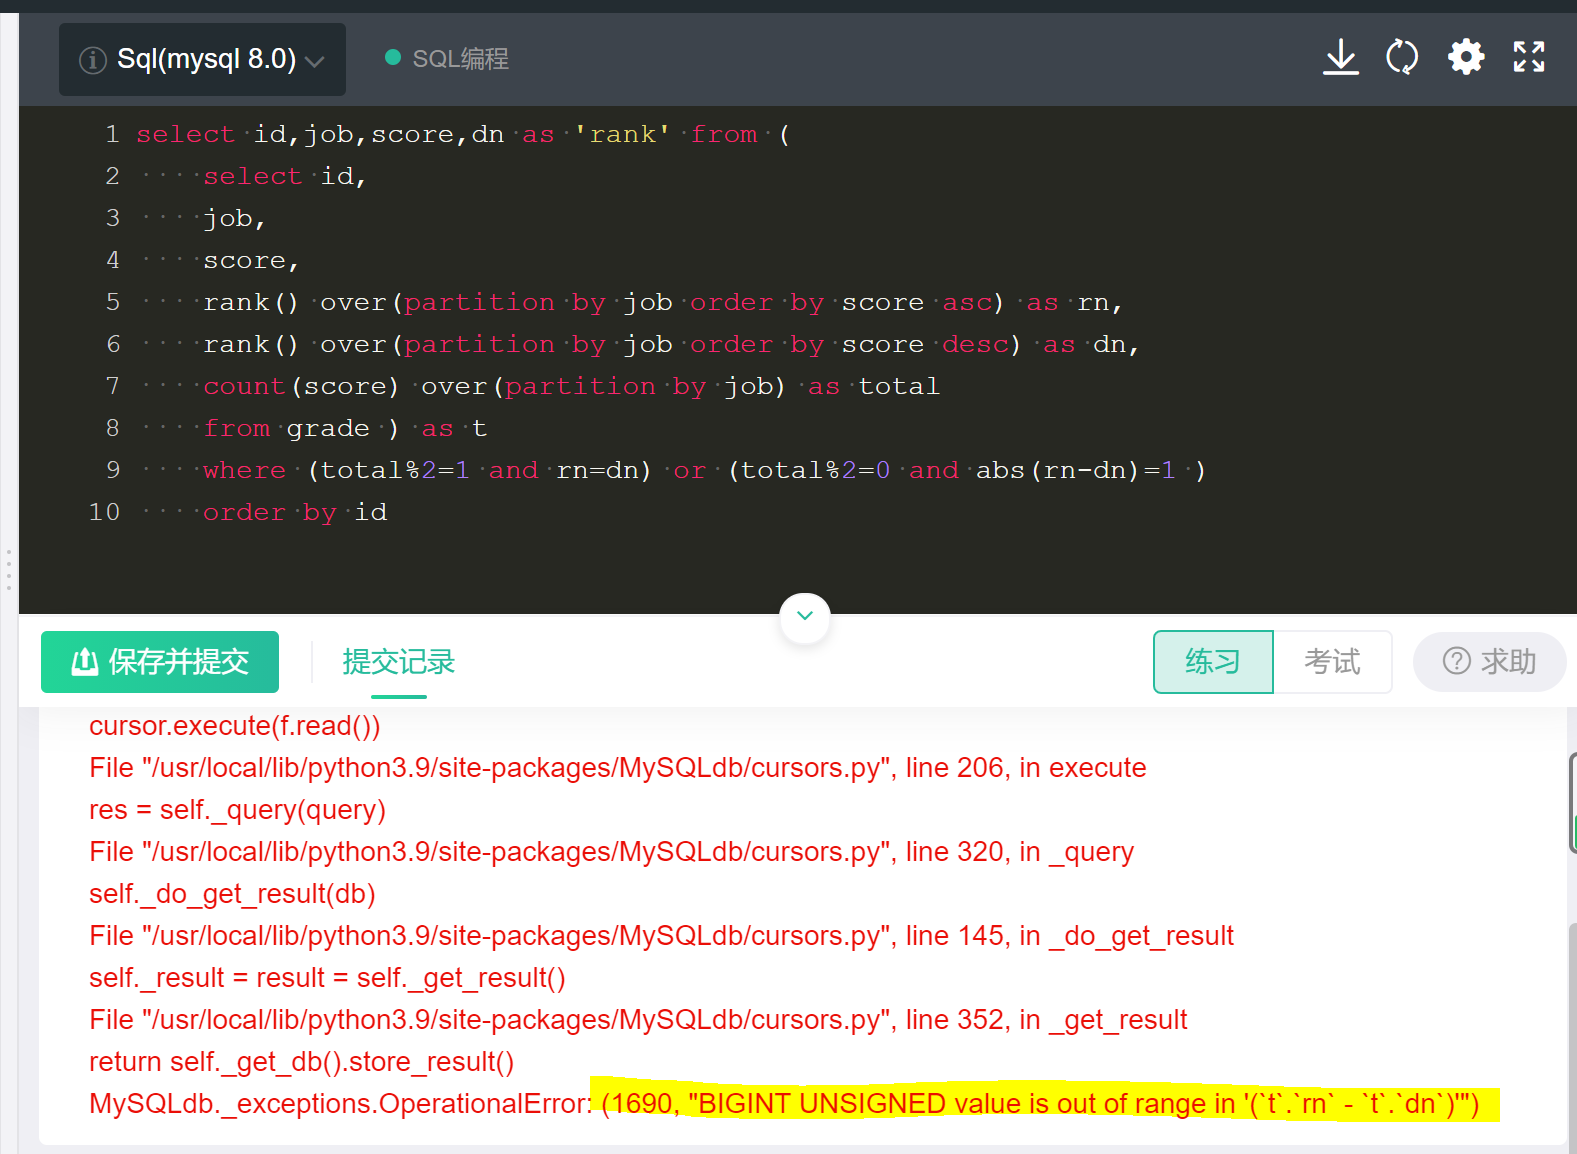Click the 求助 help button
The height and width of the screenshot is (1154, 1577).
(x=1489, y=662)
